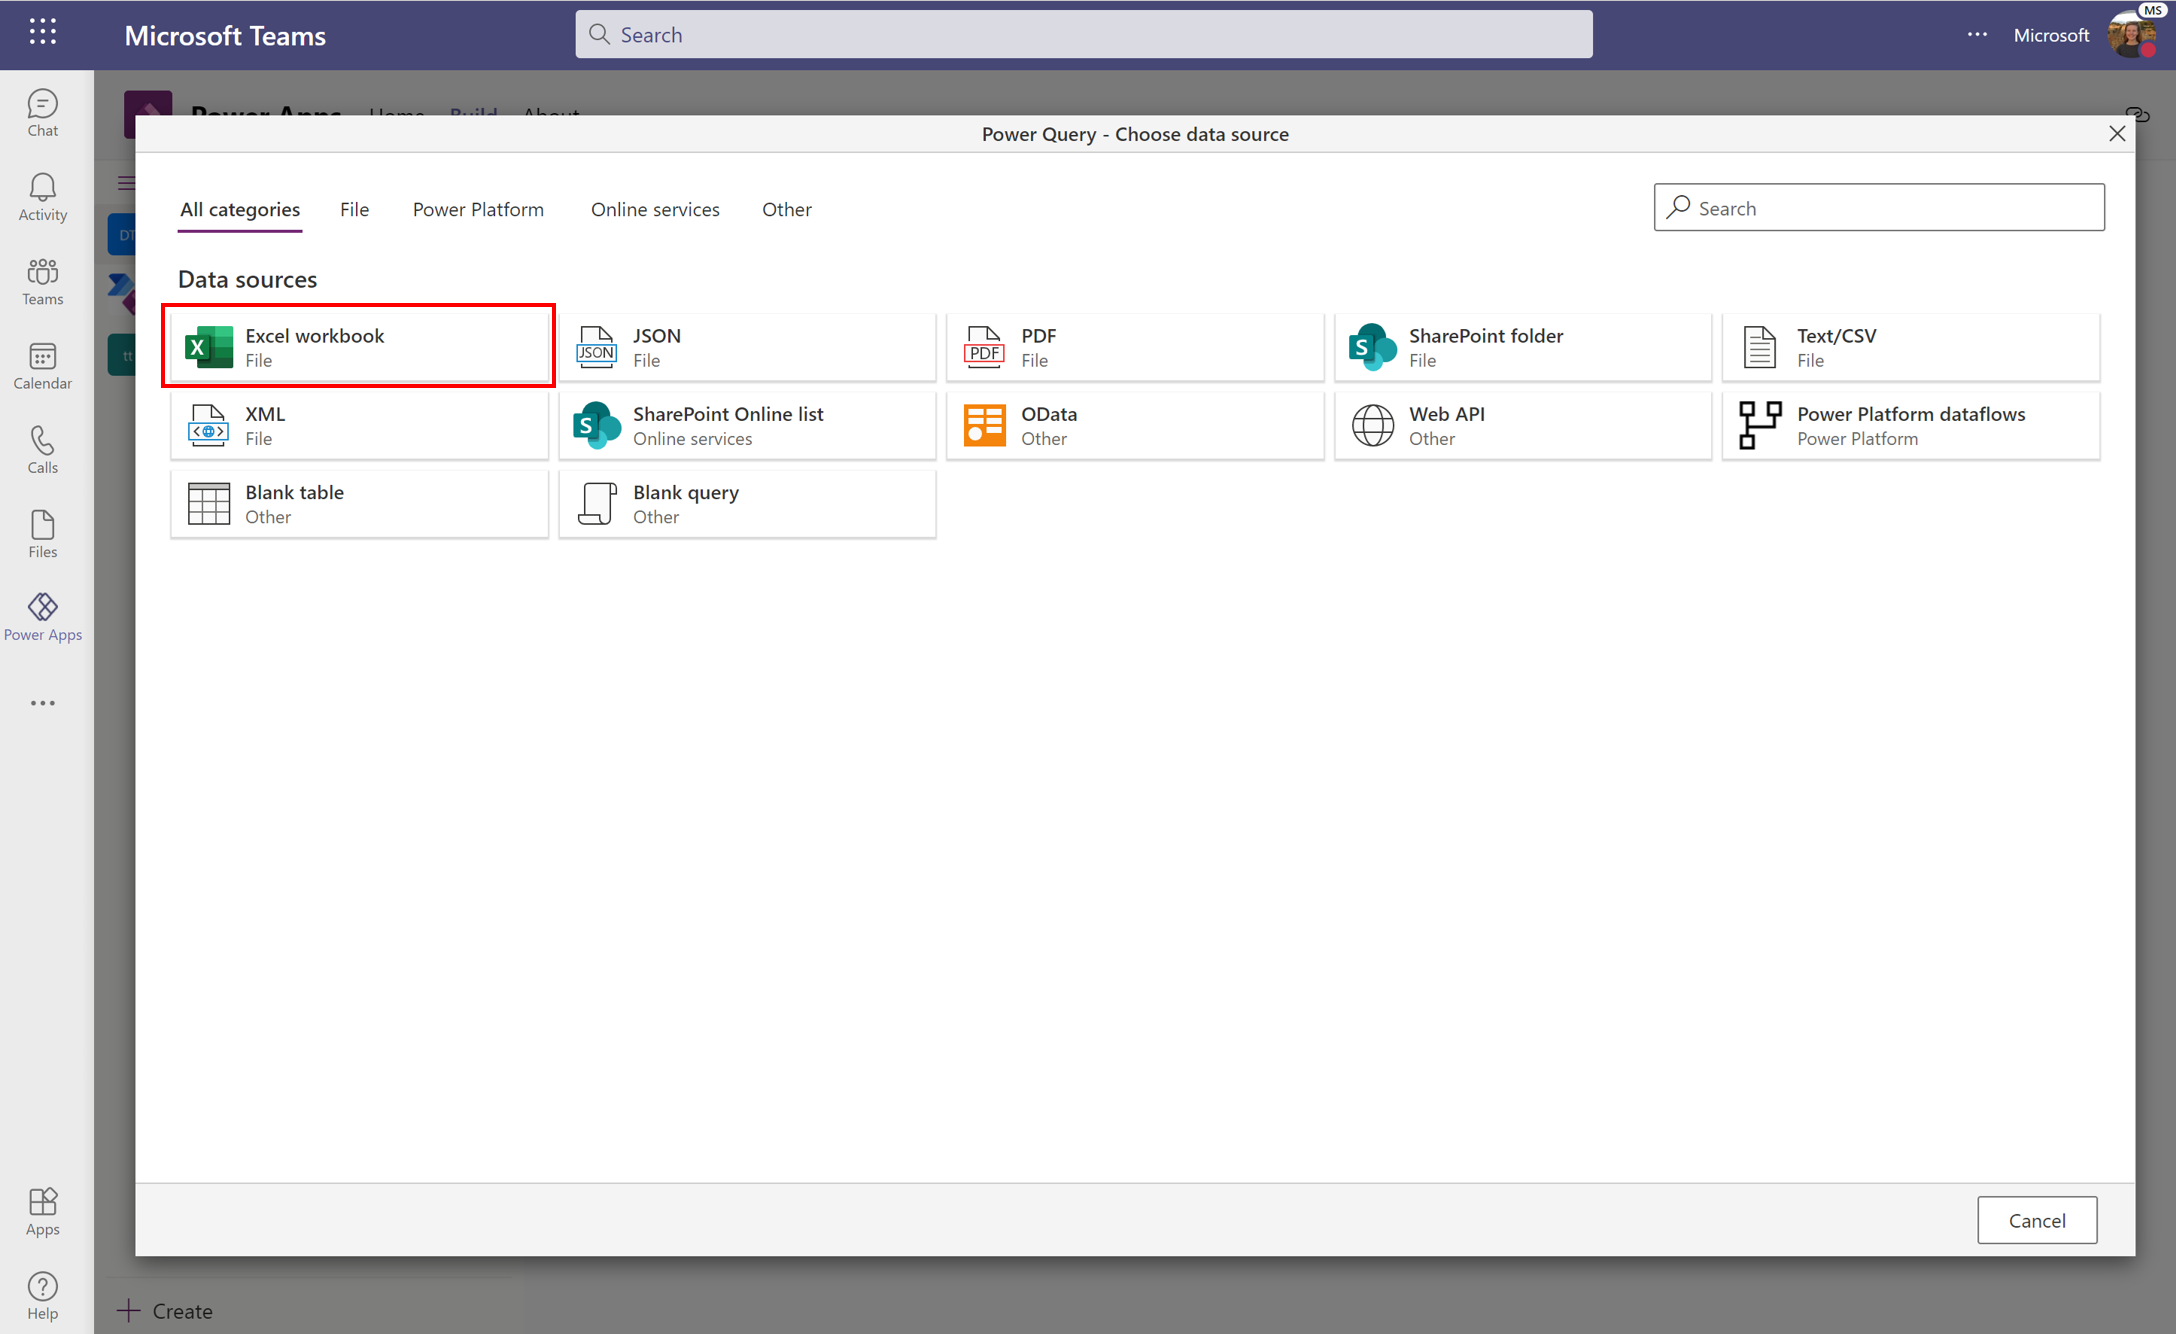The height and width of the screenshot is (1334, 2176).
Task: Click Cancel to close dialog
Action: pos(2036,1219)
